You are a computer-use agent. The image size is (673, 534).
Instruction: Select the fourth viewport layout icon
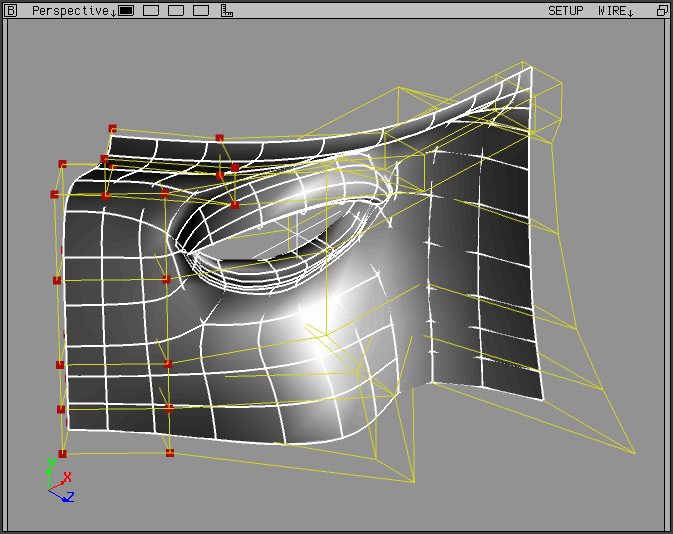click(x=200, y=11)
